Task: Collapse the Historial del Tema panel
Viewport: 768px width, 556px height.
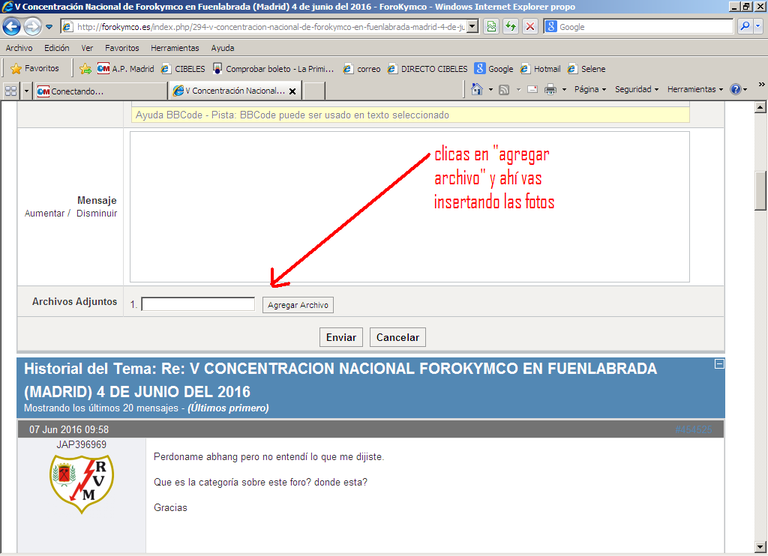Action: [719, 365]
